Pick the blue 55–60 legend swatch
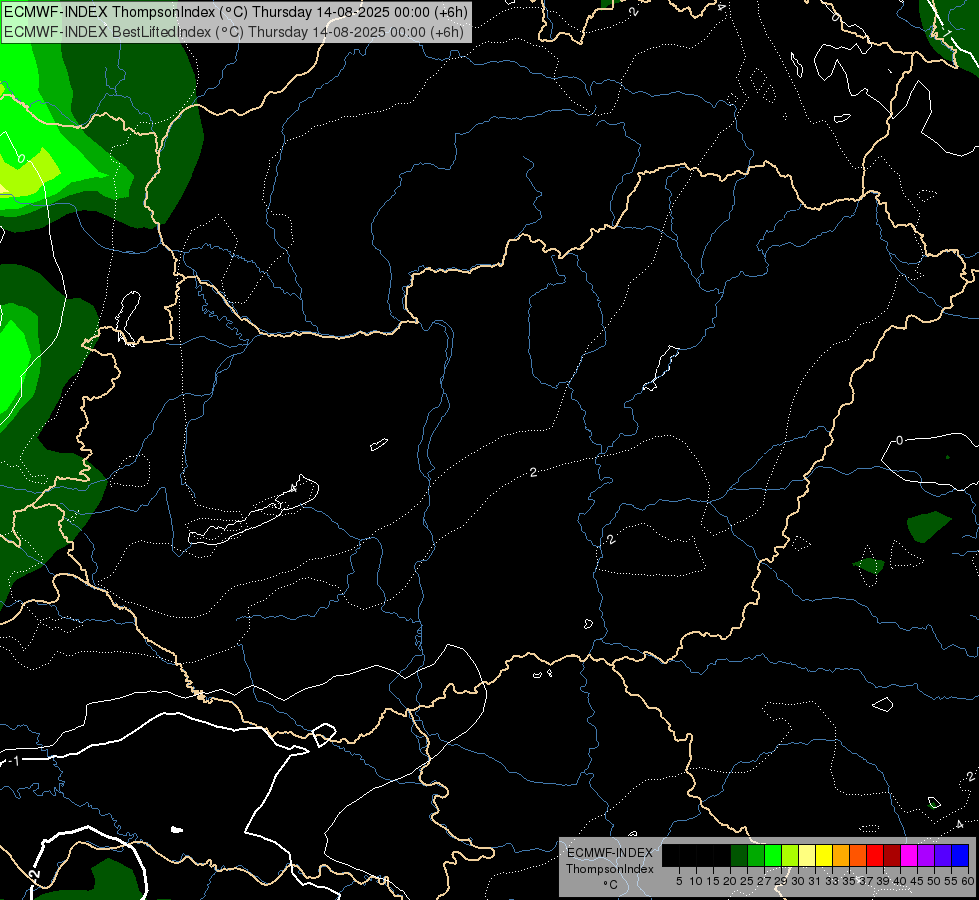This screenshot has height=900, width=979. (960, 855)
